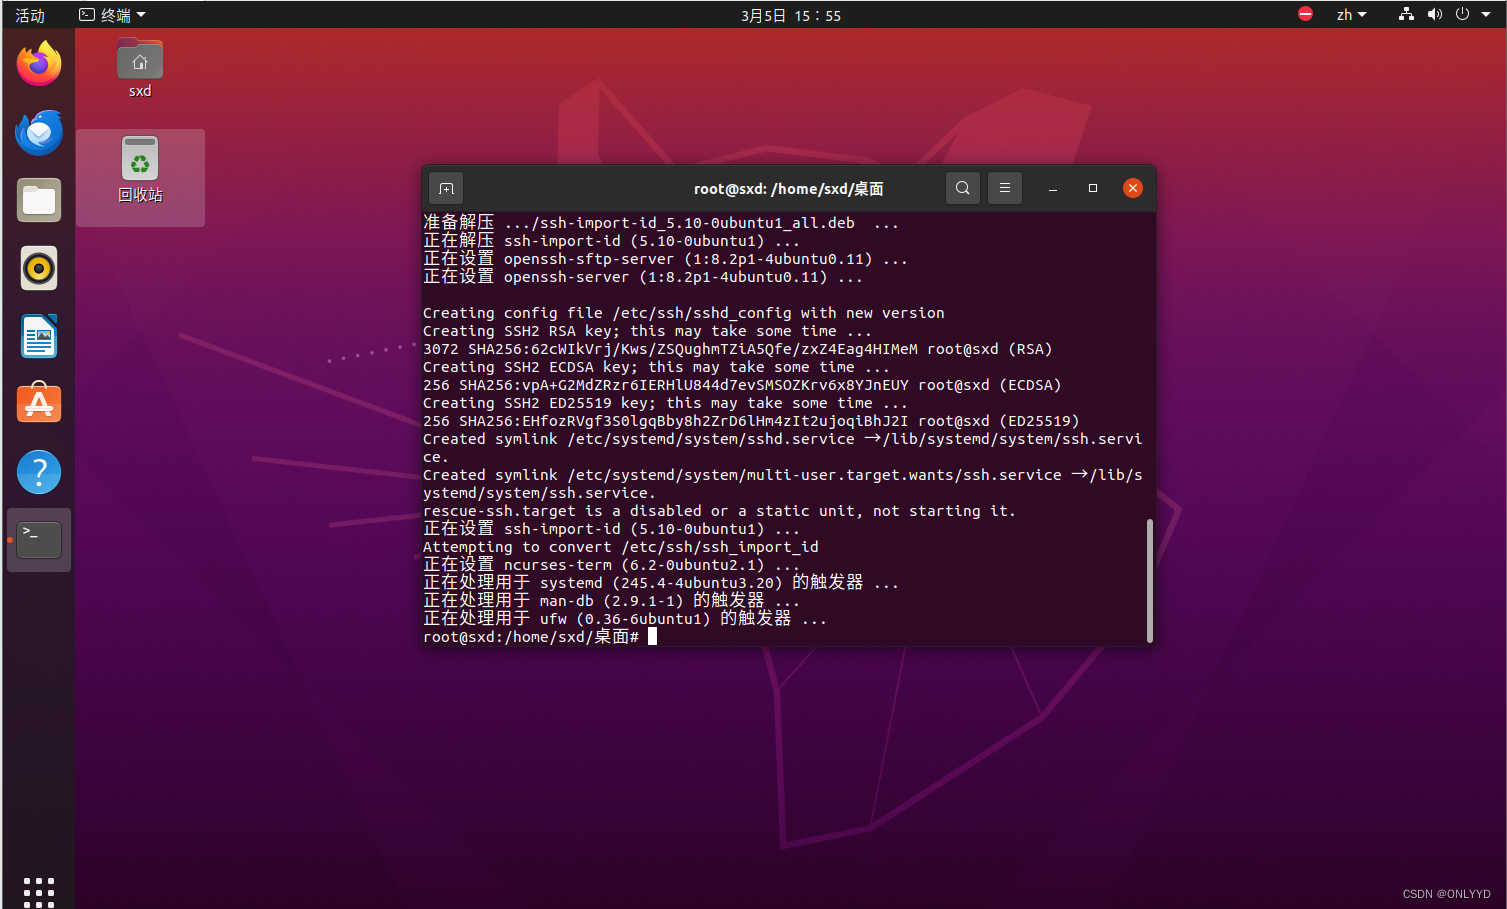
Task: Launch Rhythmbox music player
Action: coord(39,269)
